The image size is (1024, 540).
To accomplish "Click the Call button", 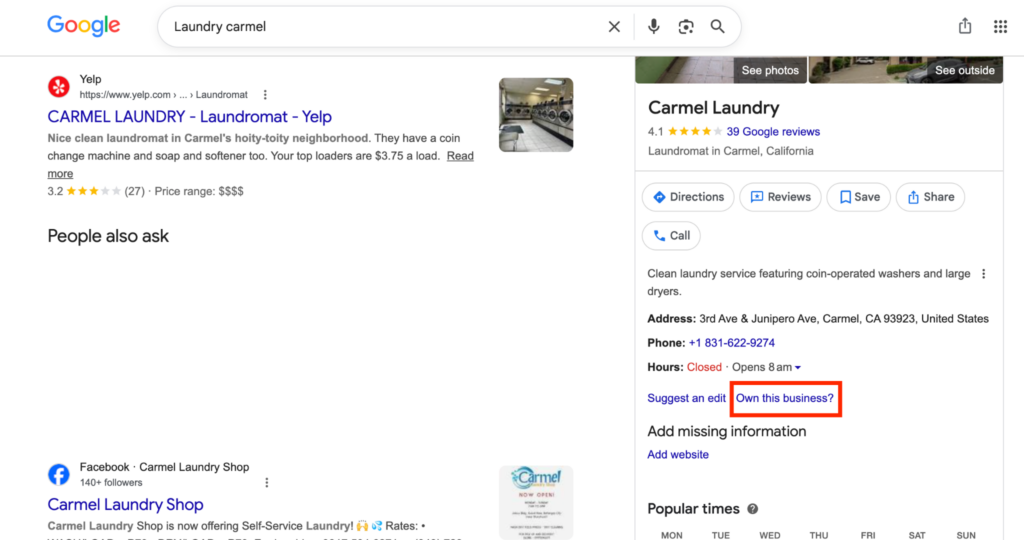I will click(671, 236).
